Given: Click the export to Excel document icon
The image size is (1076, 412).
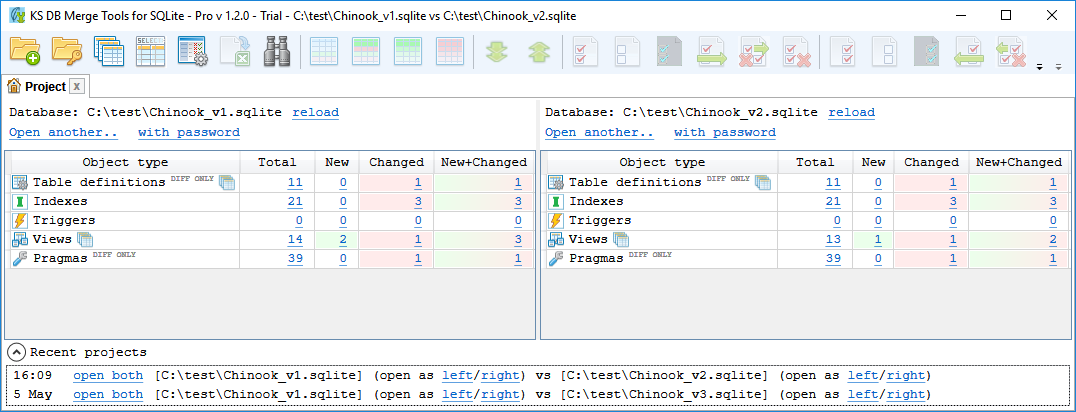Looking at the screenshot, I should (x=234, y=52).
